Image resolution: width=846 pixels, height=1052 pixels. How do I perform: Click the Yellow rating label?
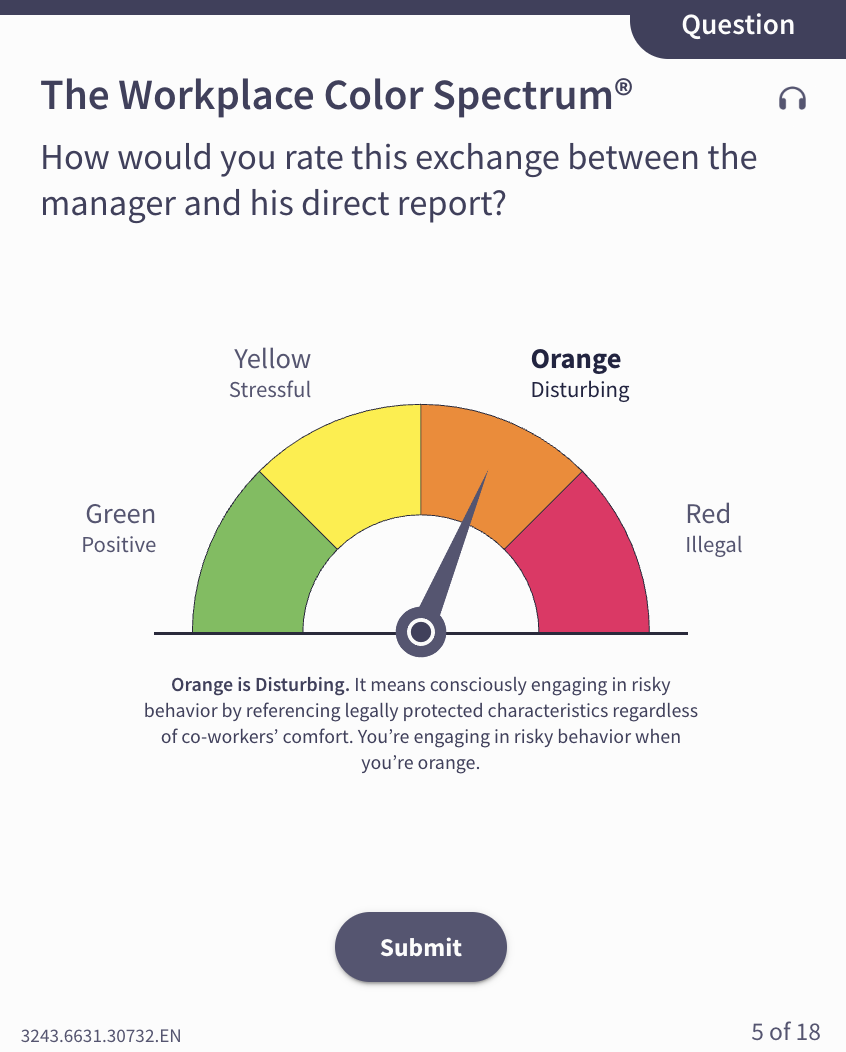[x=272, y=359]
